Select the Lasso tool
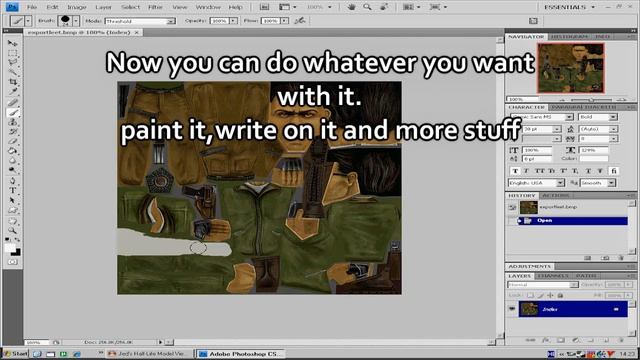The height and width of the screenshot is (360, 640). point(13,62)
